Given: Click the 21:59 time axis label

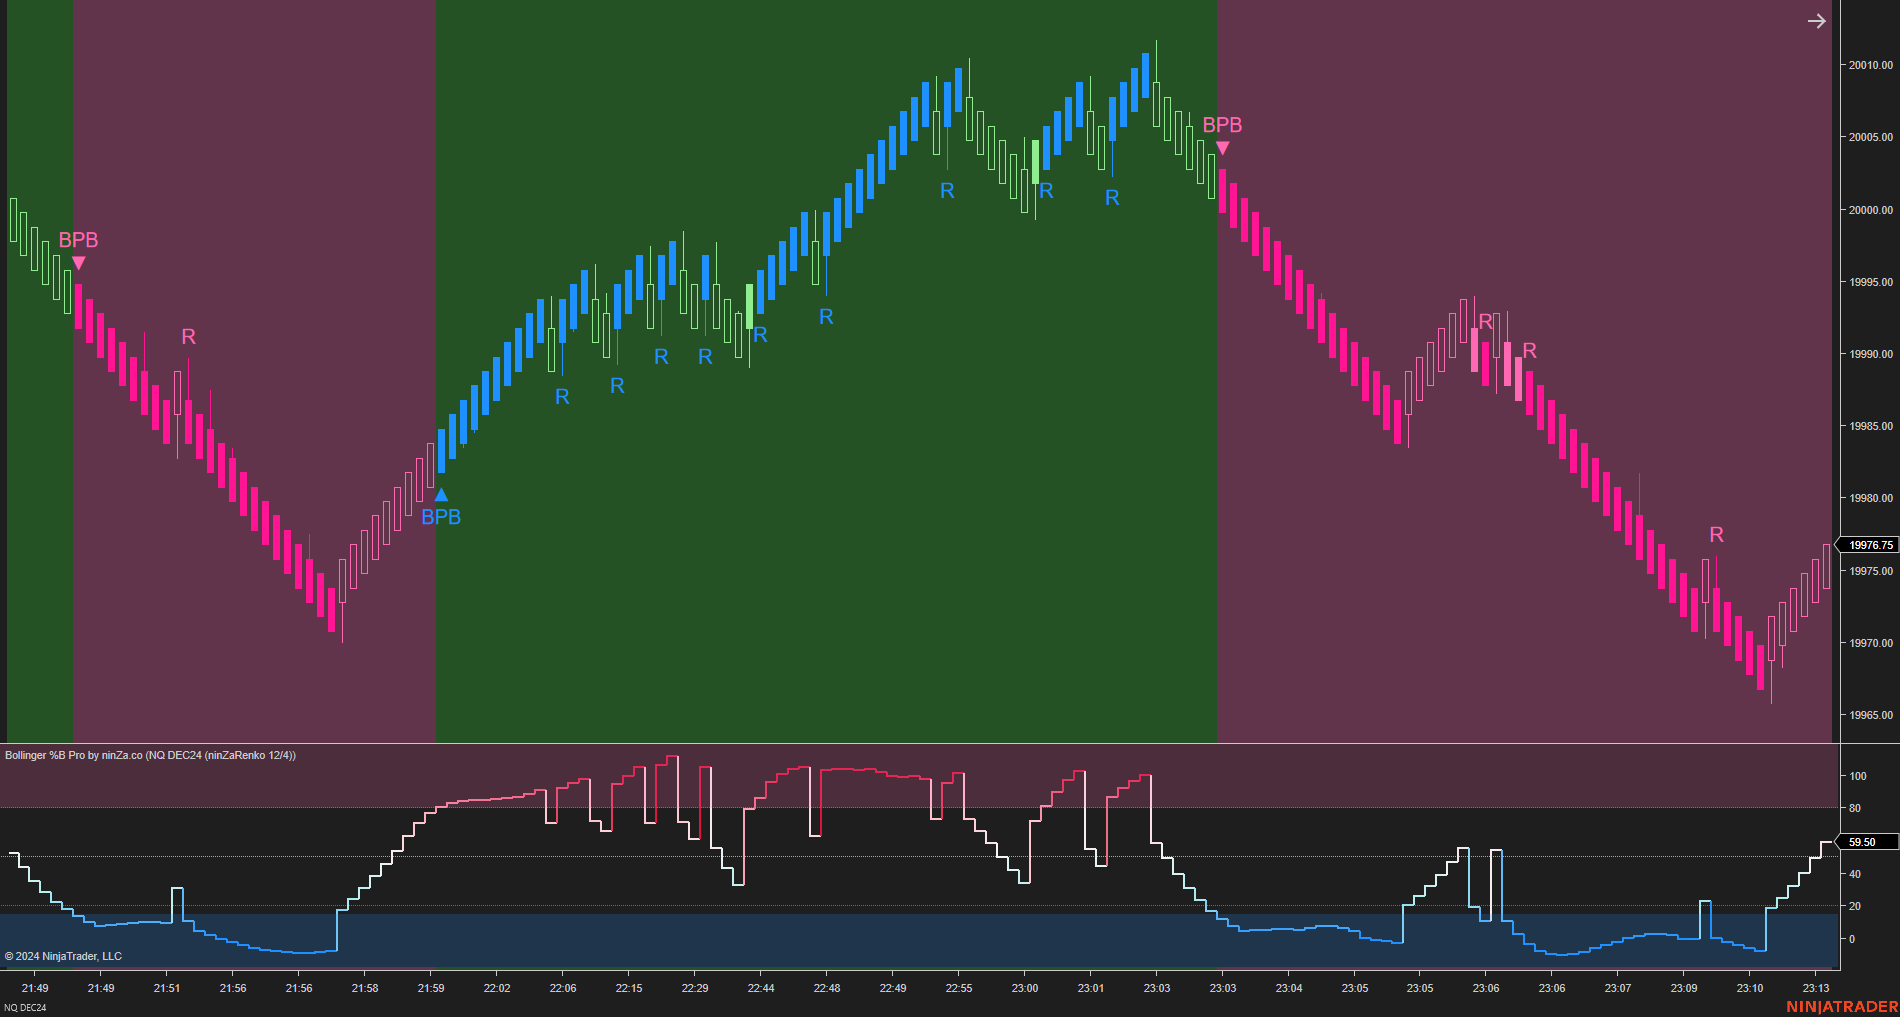Looking at the screenshot, I should pyautogui.click(x=431, y=988).
